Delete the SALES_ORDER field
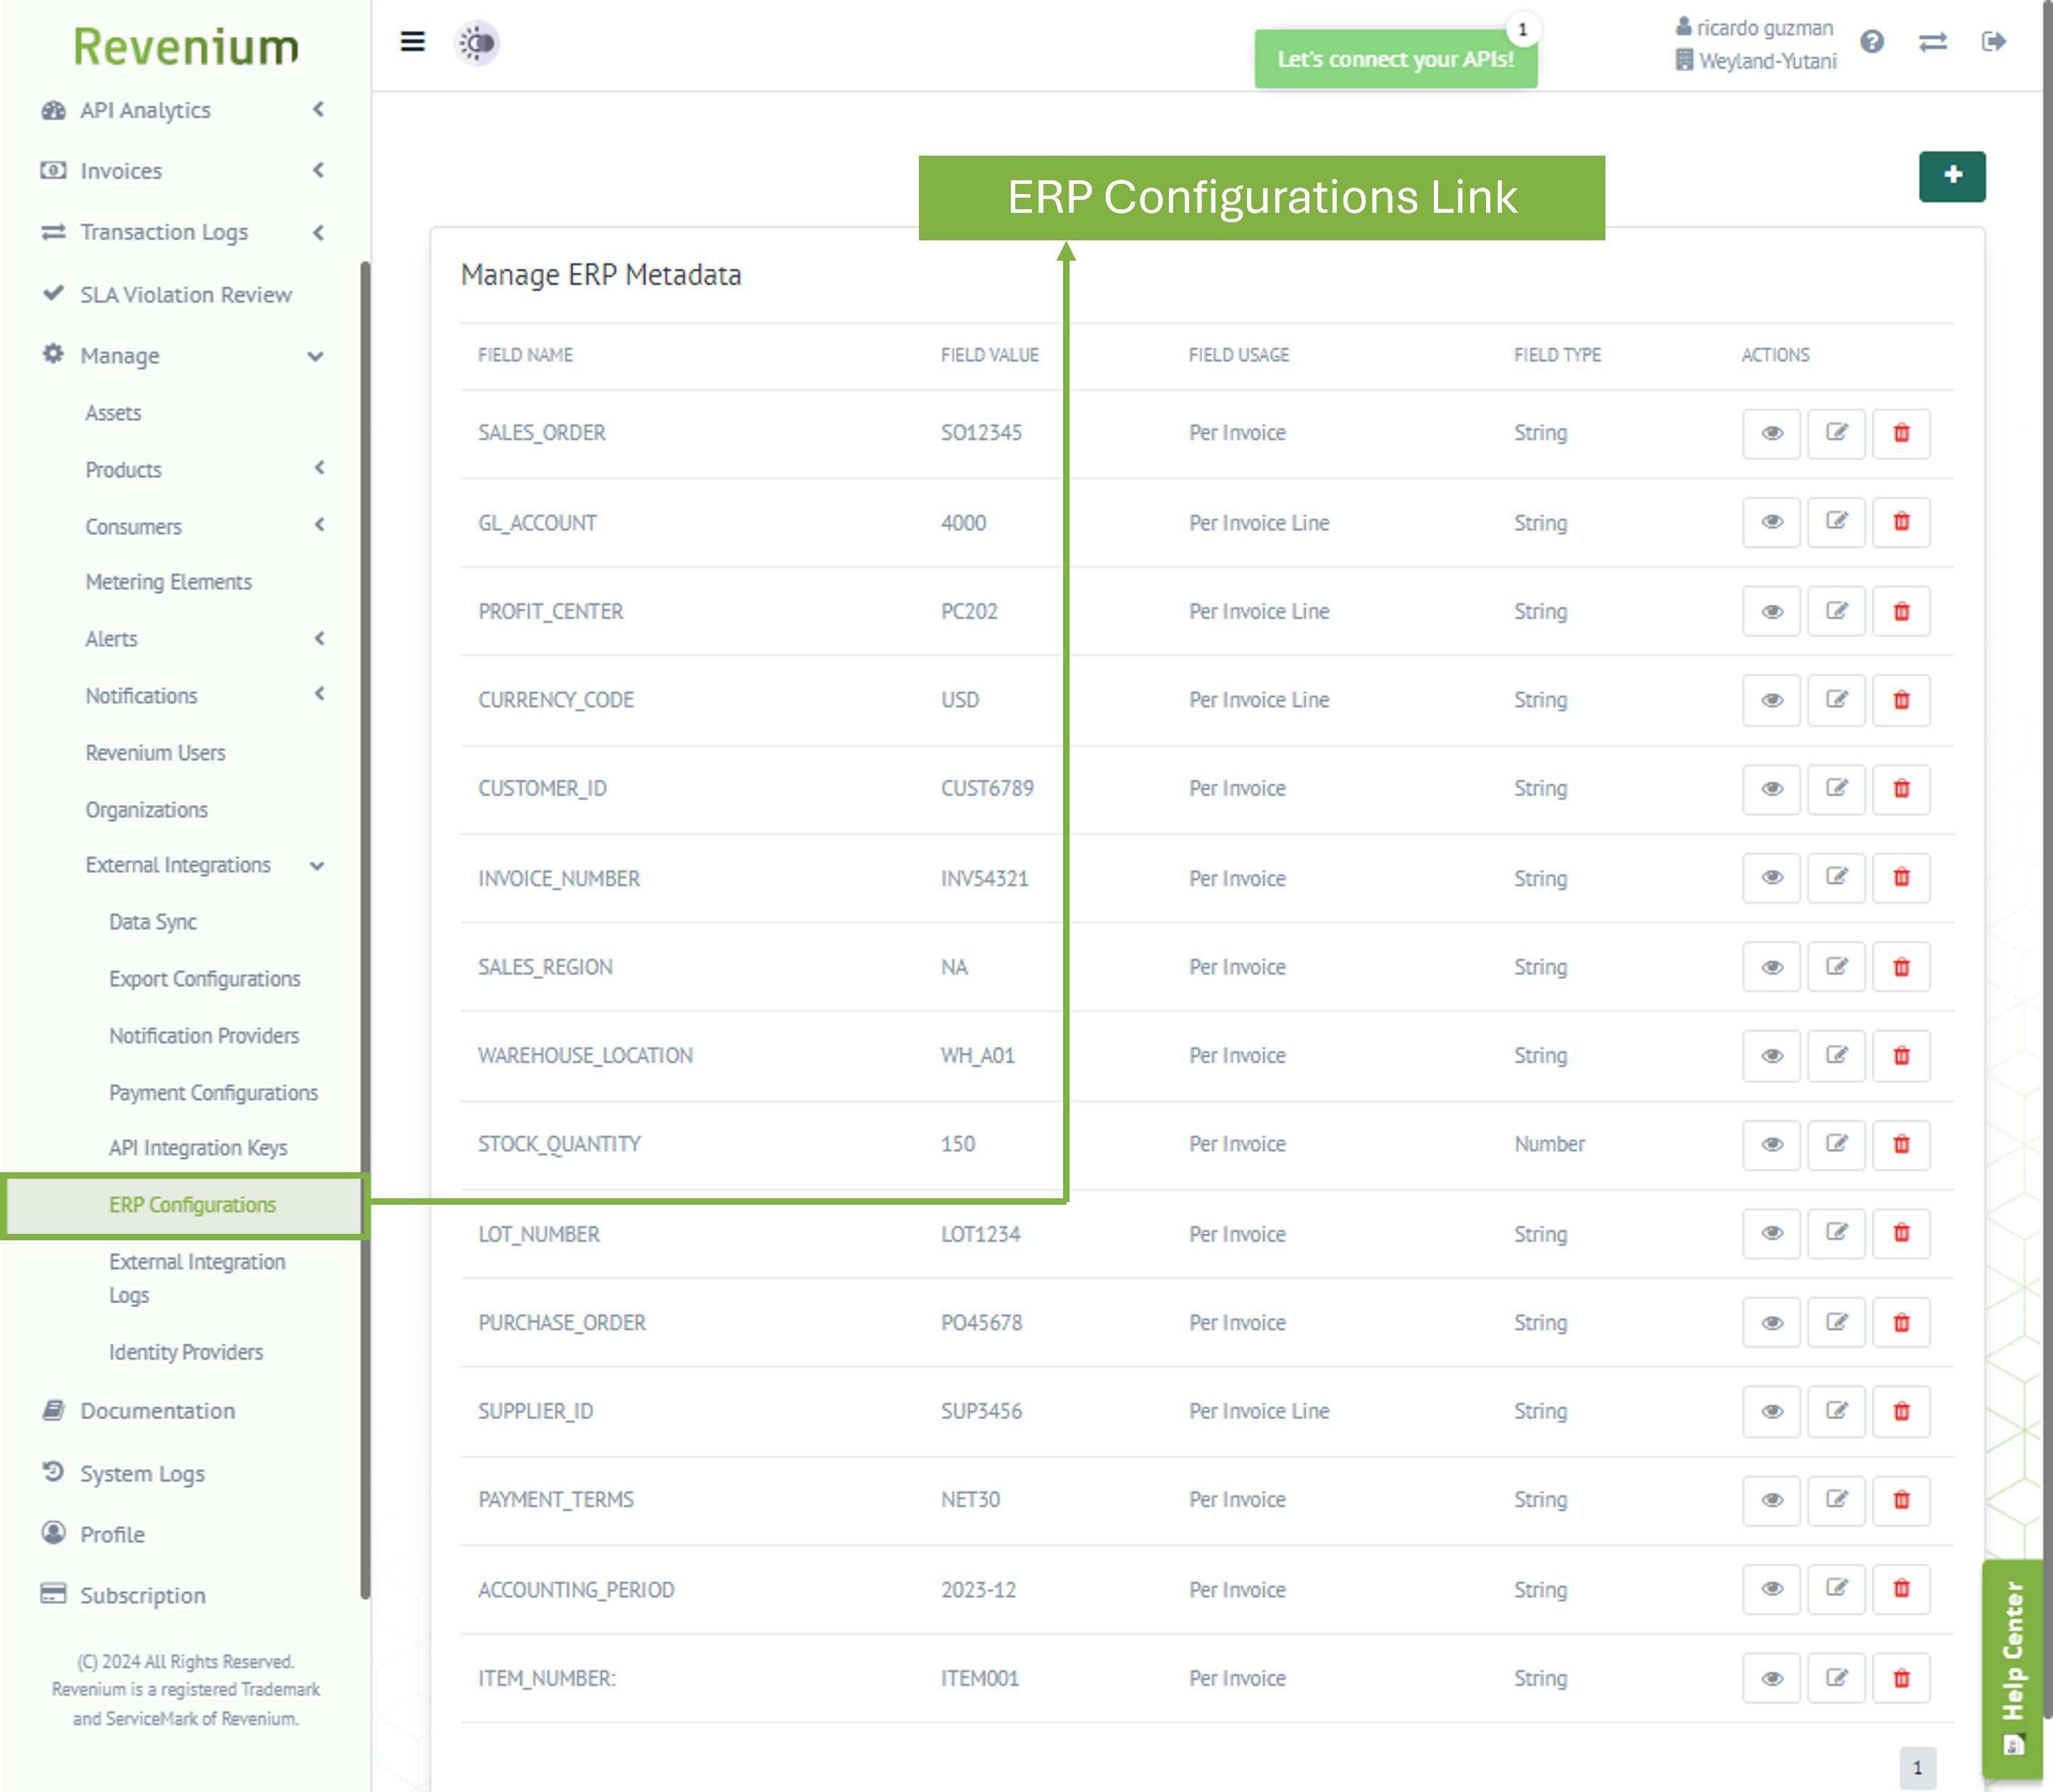Screen dimensions: 2053x1792 [x=1901, y=433]
